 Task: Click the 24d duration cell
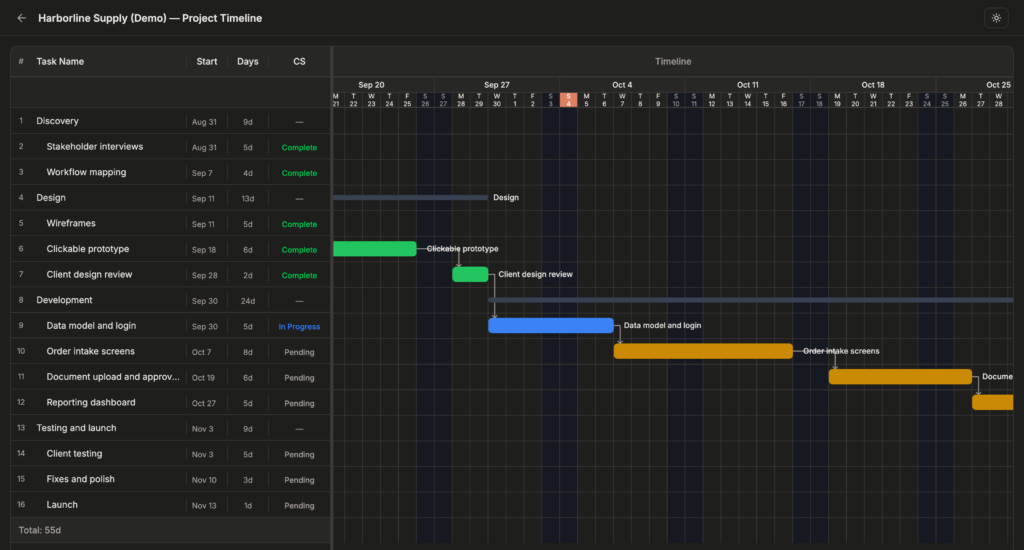click(x=248, y=301)
